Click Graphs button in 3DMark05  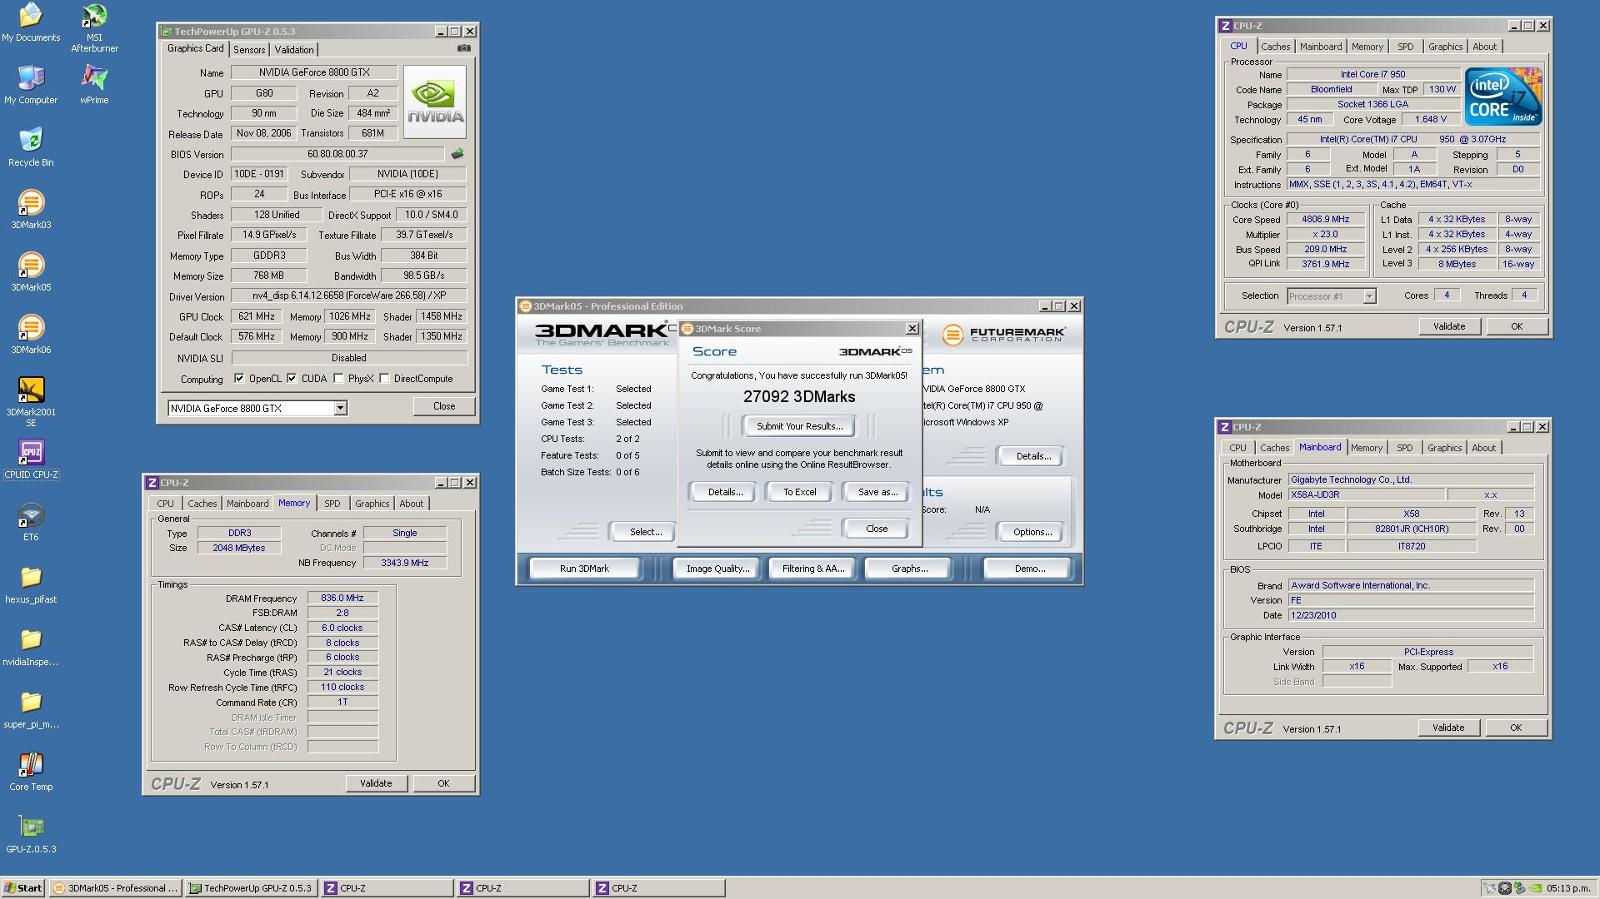909,568
